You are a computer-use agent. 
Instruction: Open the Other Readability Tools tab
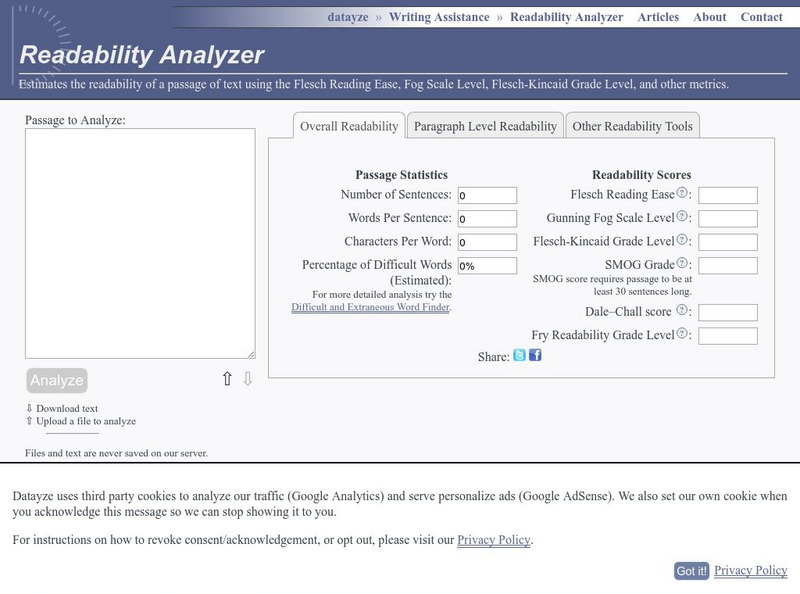632,126
